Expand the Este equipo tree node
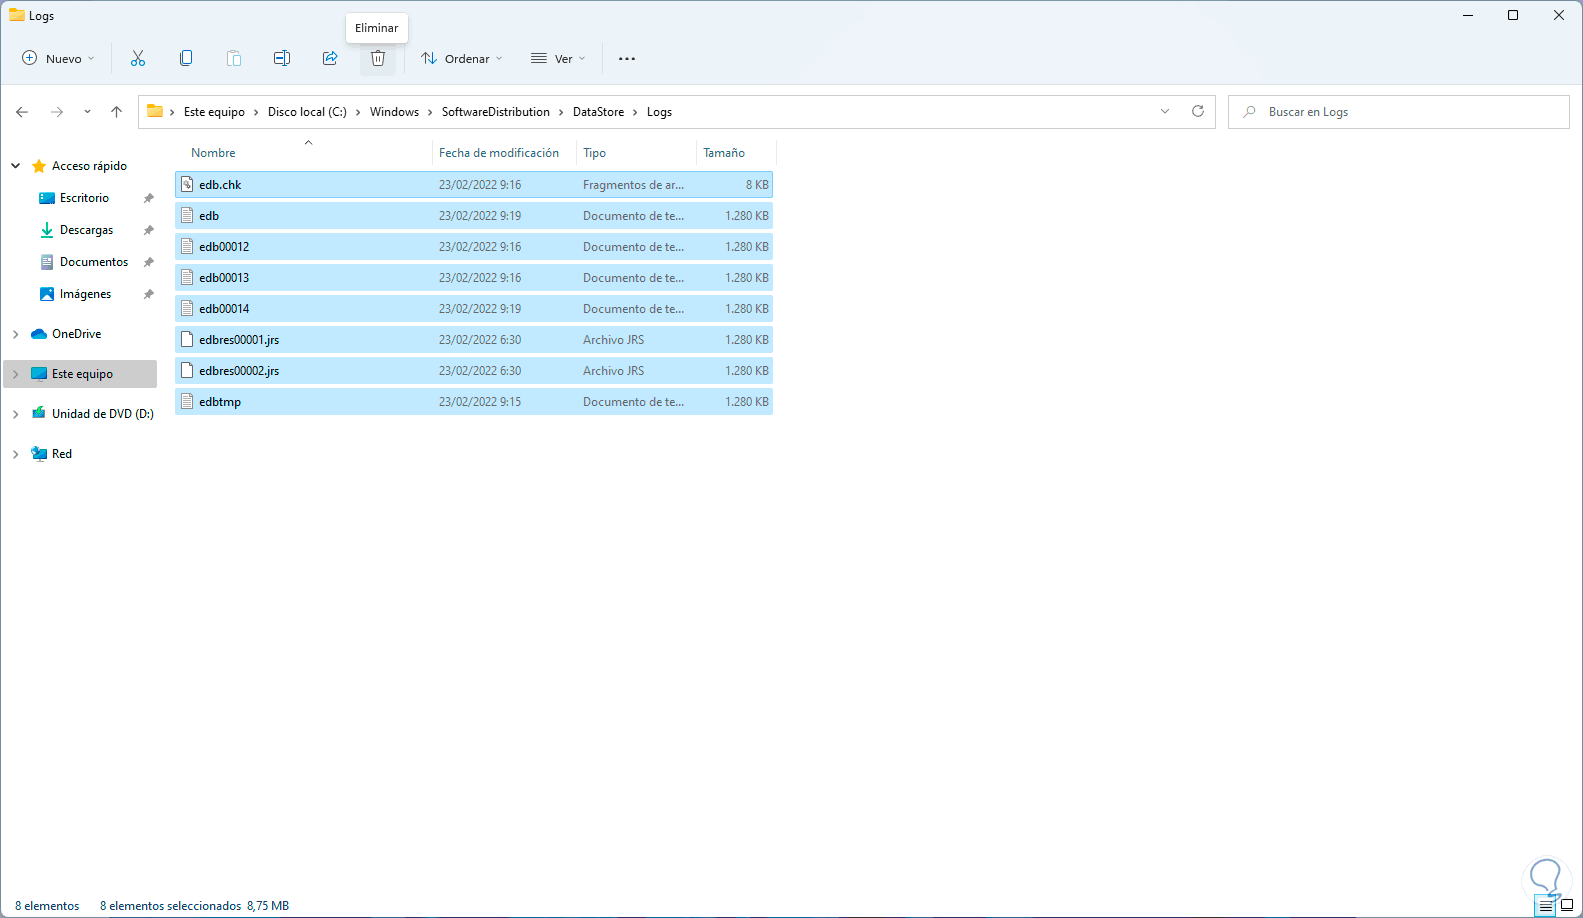Image resolution: width=1583 pixels, height=918 pixels. click(x=16, y=374)
